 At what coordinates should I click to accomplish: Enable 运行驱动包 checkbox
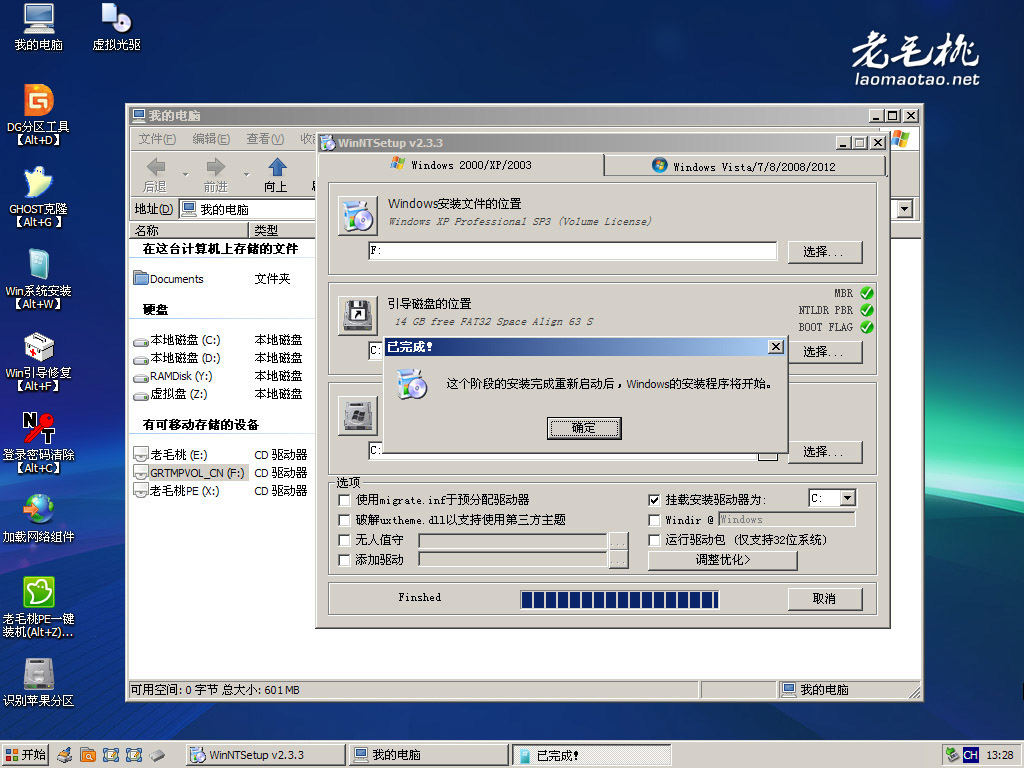point(654,540)
